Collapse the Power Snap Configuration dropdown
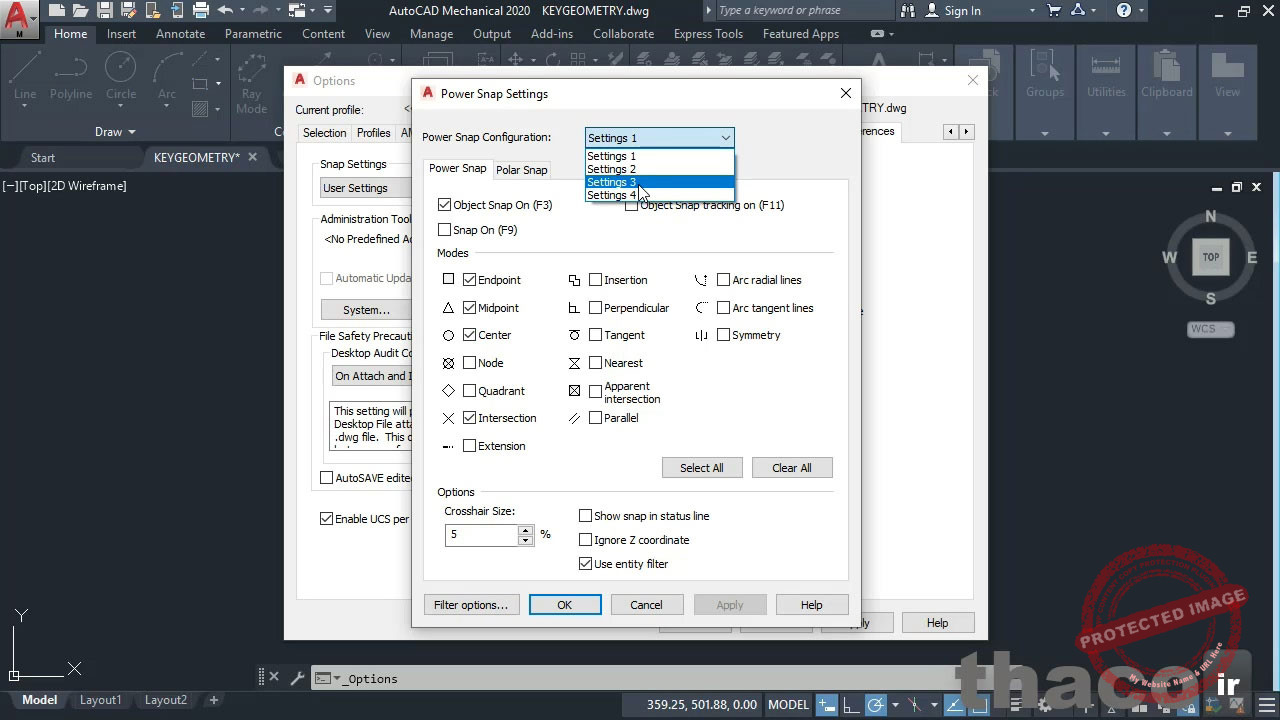 (726, 138)
